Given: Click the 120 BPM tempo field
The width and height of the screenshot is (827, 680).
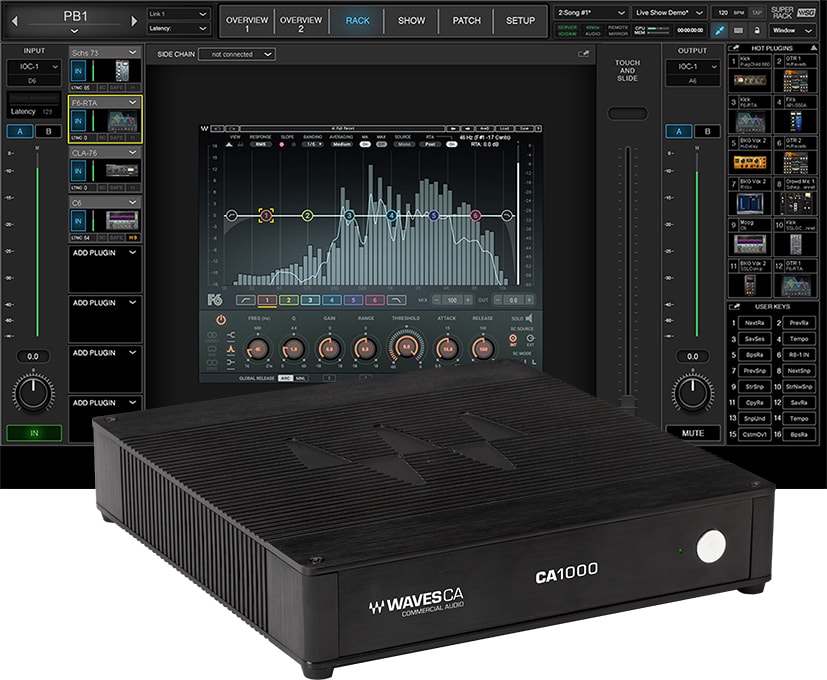Looking at the screenshot, I should pos(730,13).
